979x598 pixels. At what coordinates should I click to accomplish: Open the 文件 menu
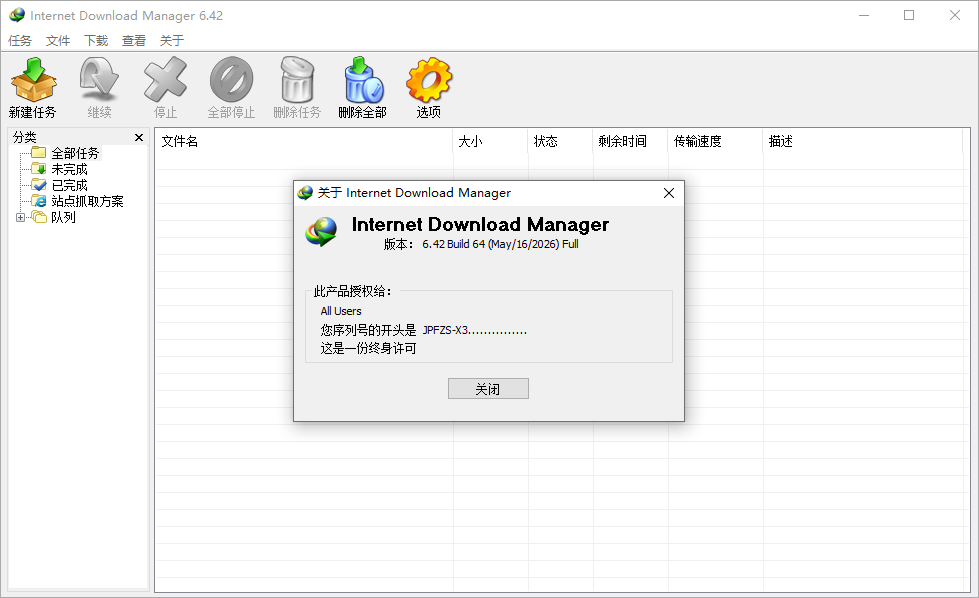tap(57, 41)
